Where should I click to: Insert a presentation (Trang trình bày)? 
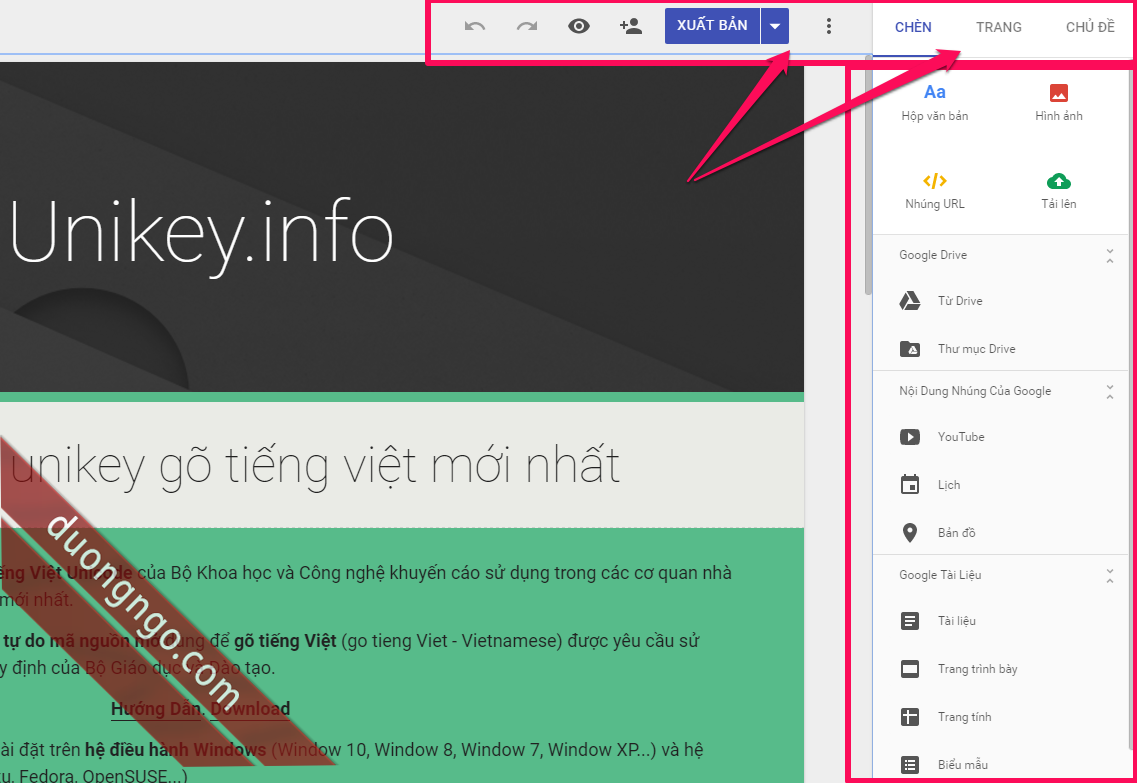pos(1001,669)
